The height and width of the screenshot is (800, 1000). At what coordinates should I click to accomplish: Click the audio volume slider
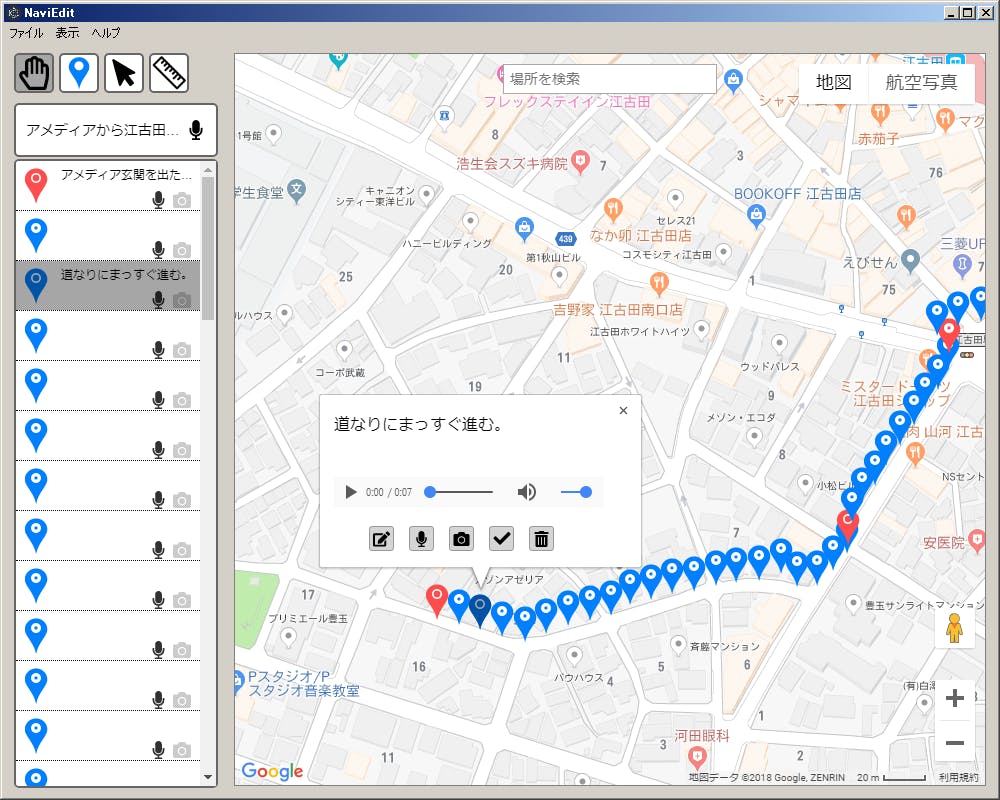pyautogui.click(x=576, y=492)
